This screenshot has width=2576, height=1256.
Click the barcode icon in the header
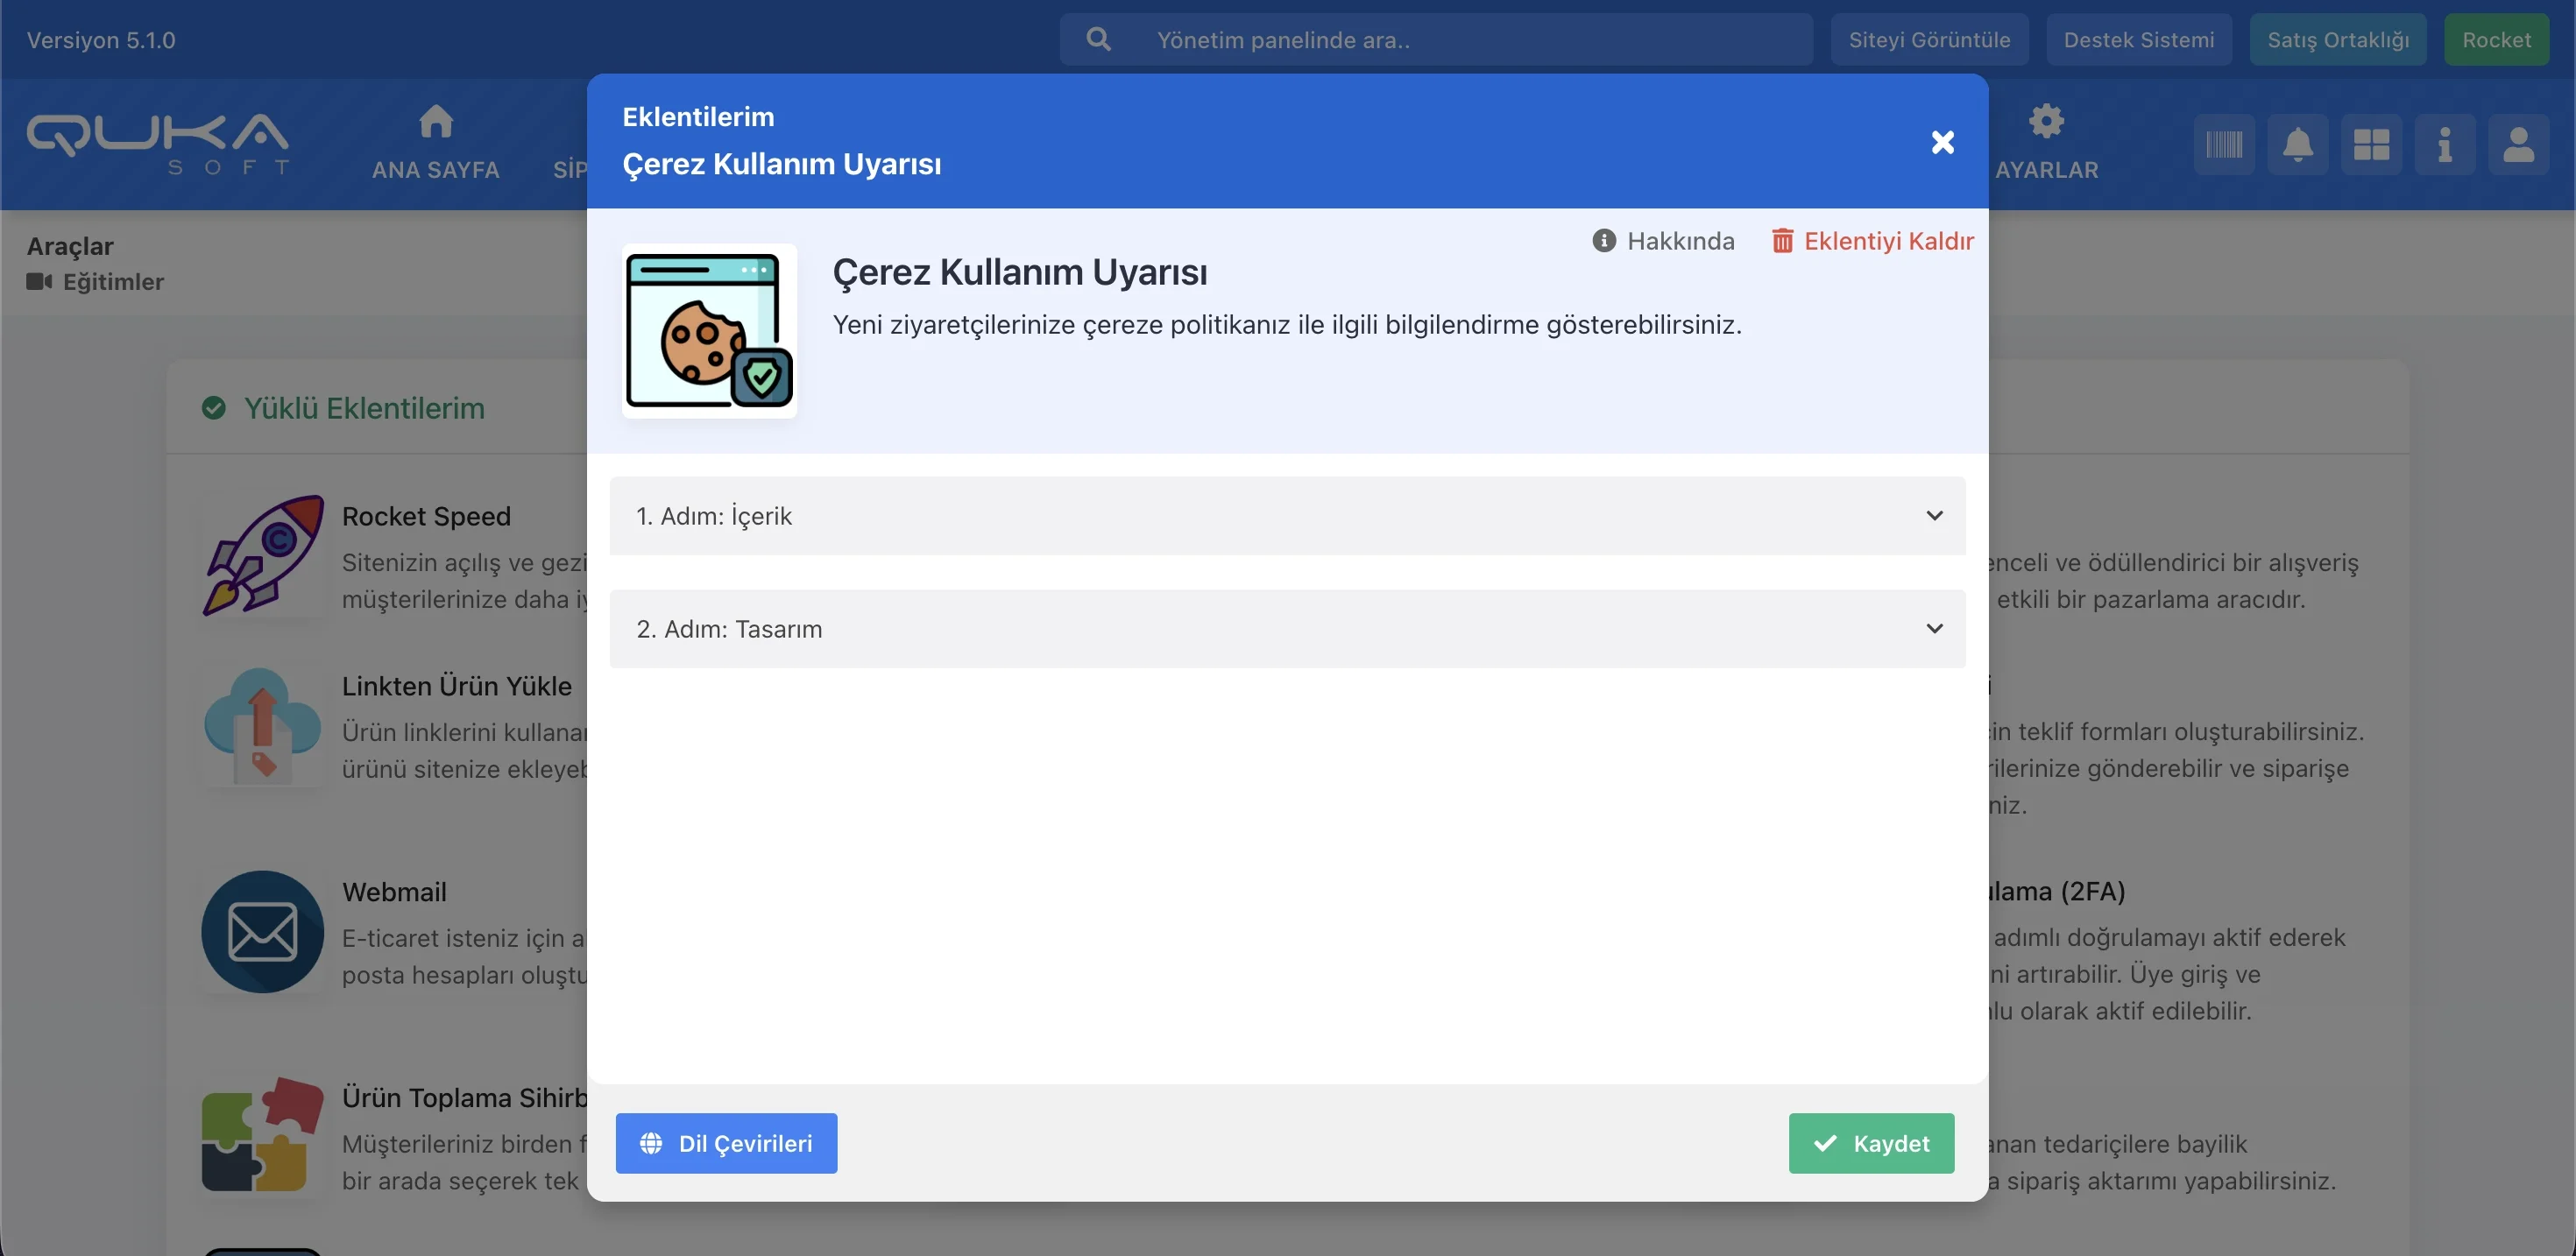coord(2224,145)
